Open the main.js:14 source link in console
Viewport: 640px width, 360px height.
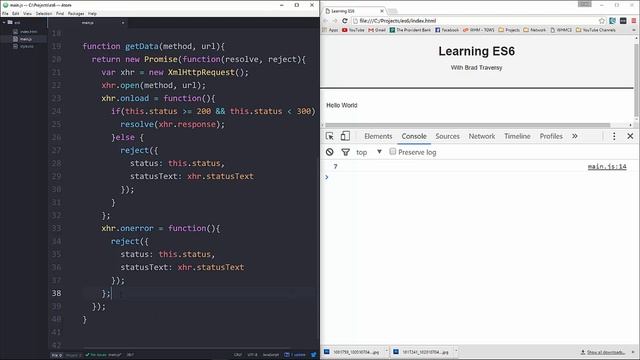[x=607, y=167]
